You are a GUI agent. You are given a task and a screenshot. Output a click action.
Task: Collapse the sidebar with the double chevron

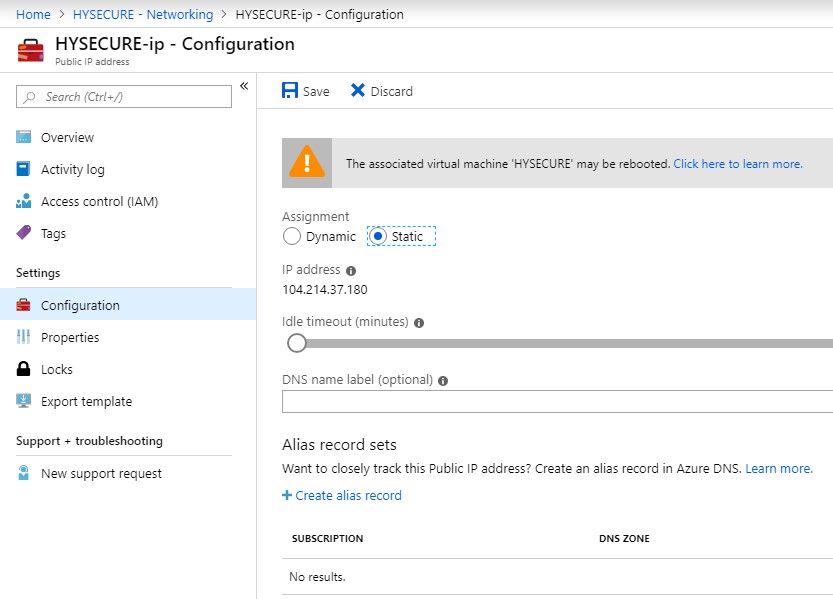coord(243,87)
